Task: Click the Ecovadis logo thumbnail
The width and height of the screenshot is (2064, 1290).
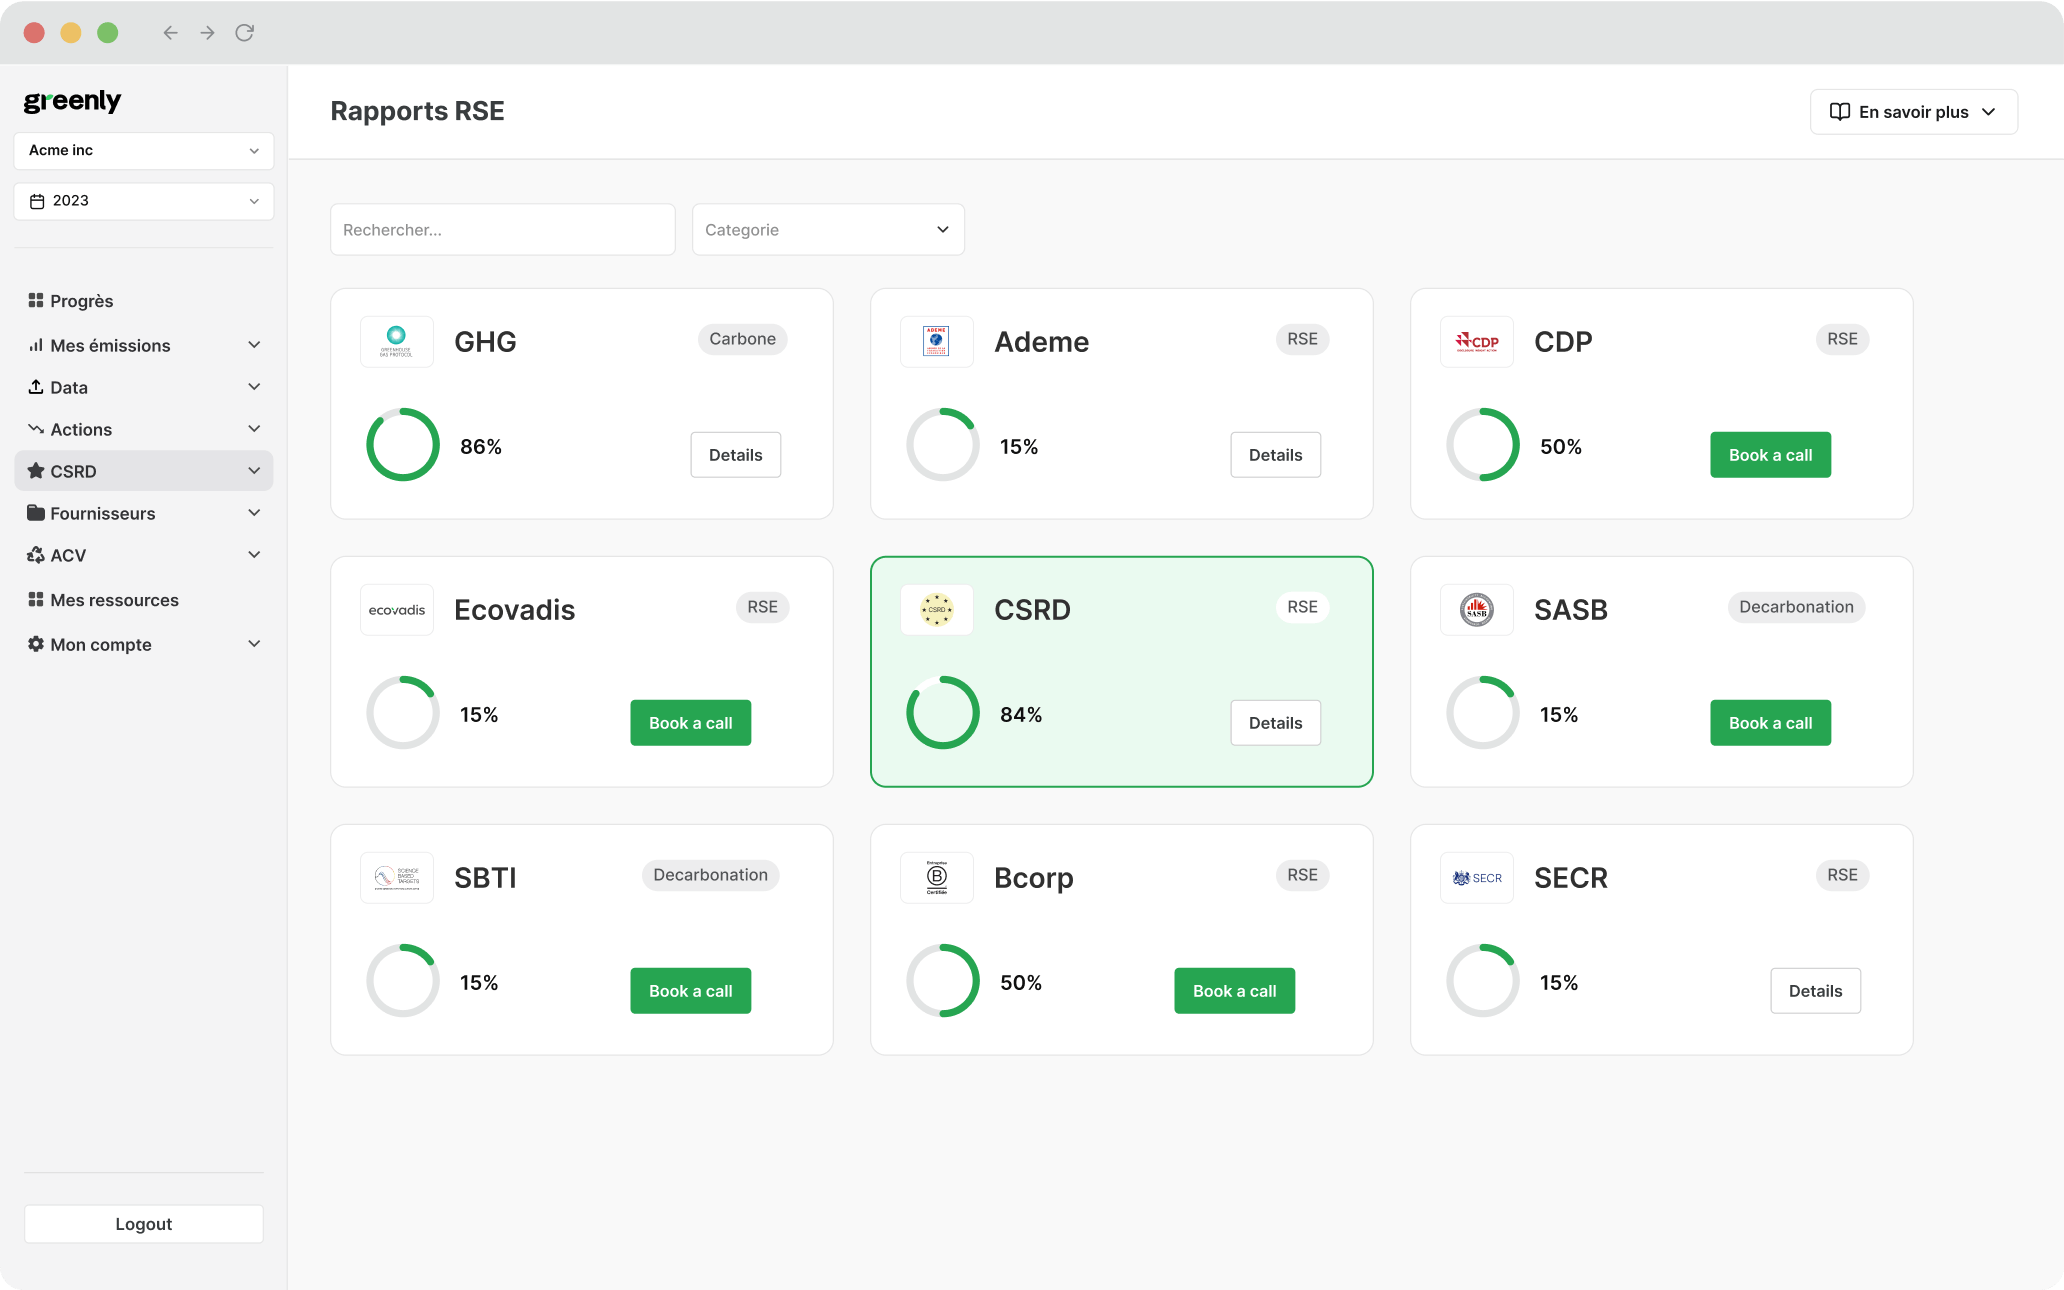Action: tap(396, 610)
